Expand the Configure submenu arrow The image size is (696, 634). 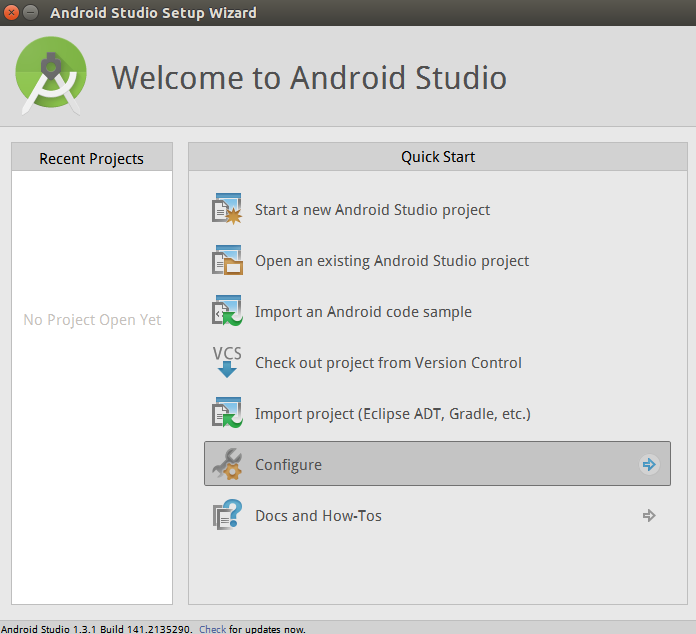pyautogui.click(x=649, y=464)
